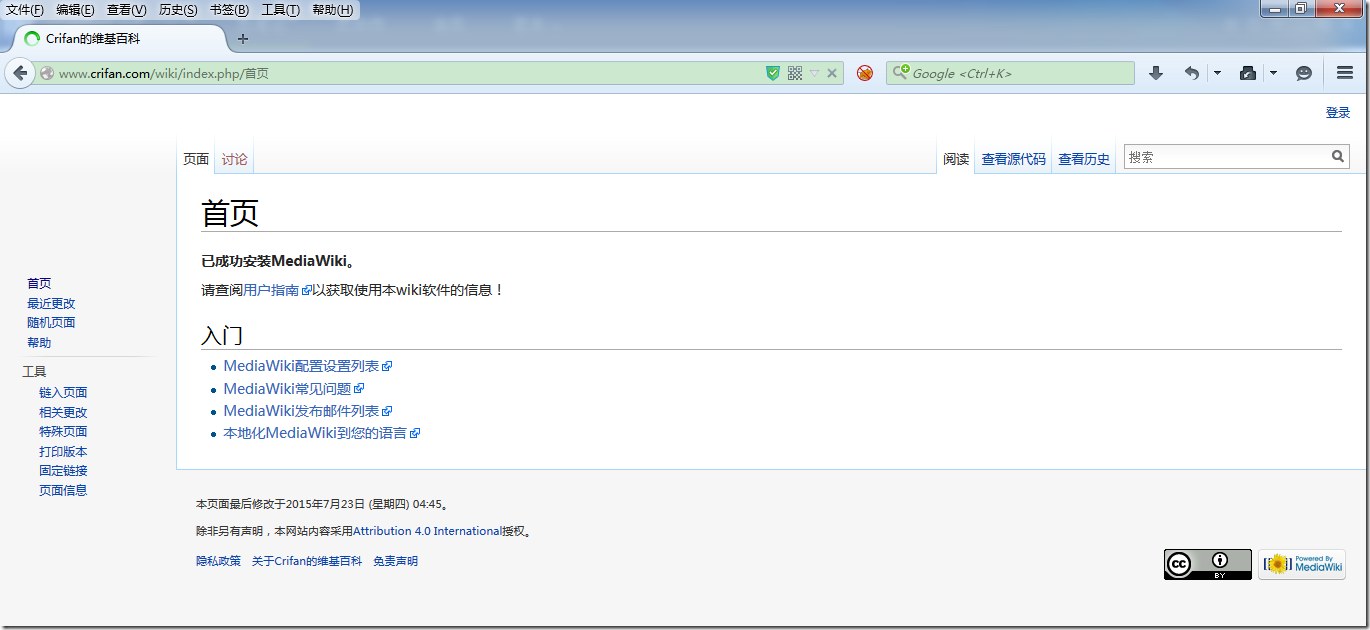1370x630 pixels.
Task: Click the undo curved arrow toolbar icon
Action: coord(1191,73)
